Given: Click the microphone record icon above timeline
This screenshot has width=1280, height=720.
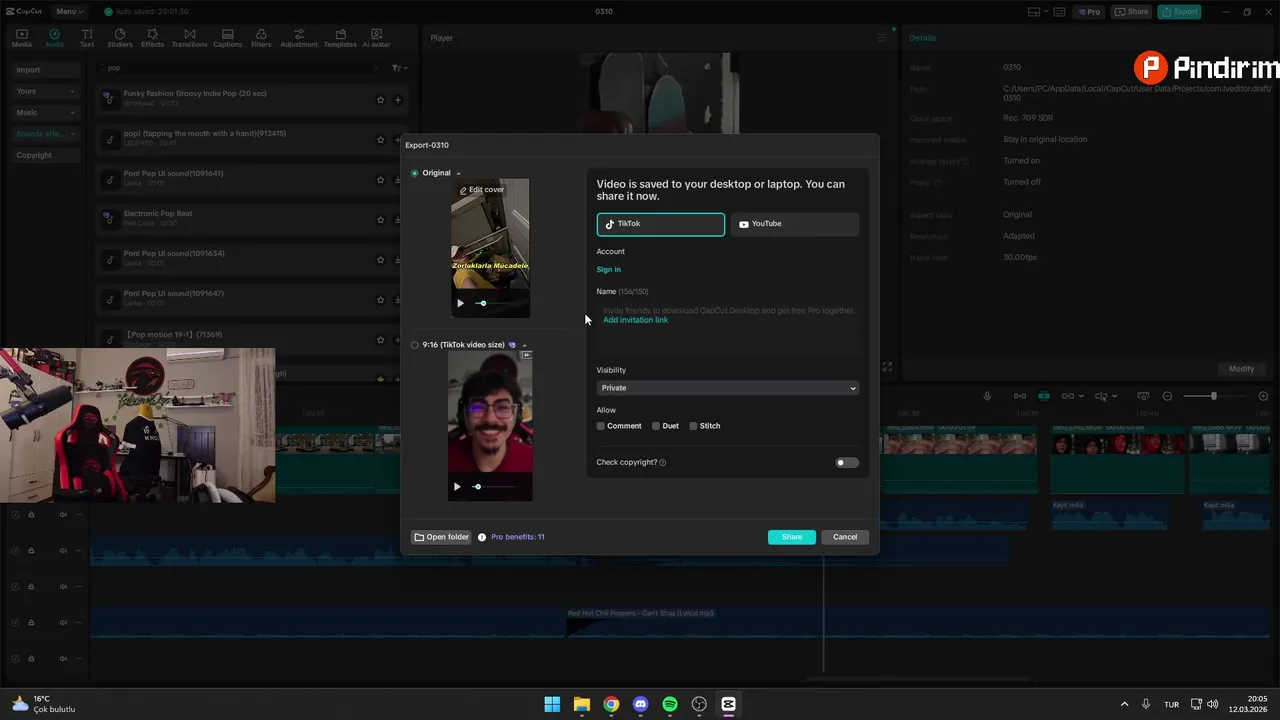Looking at the screenshot, I should point(987,396).
